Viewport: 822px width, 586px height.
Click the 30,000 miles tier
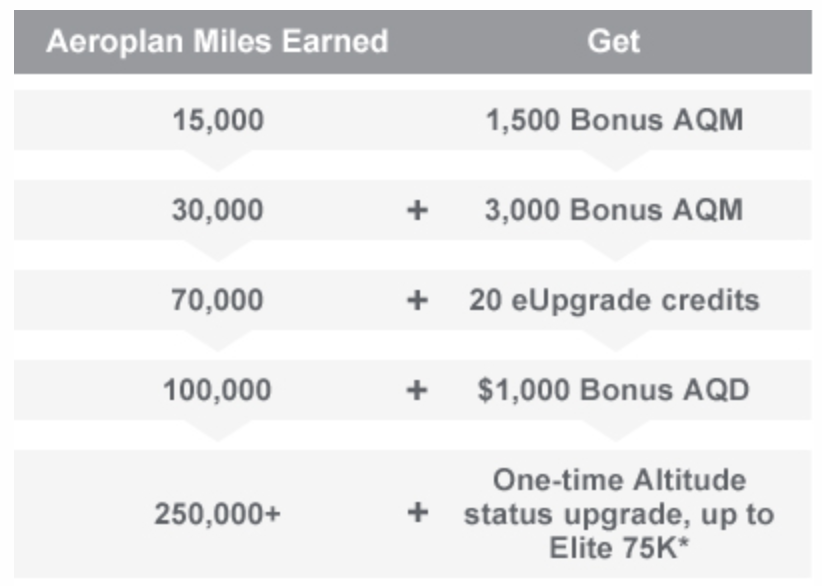pyautogui.click(x=218, y=210)
